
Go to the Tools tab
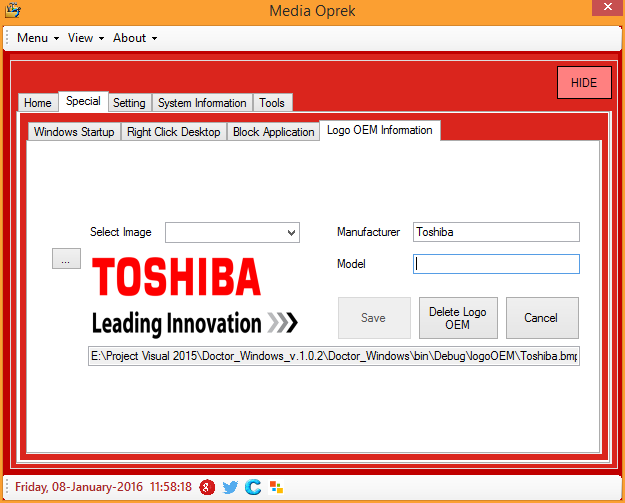pos(272,103)
